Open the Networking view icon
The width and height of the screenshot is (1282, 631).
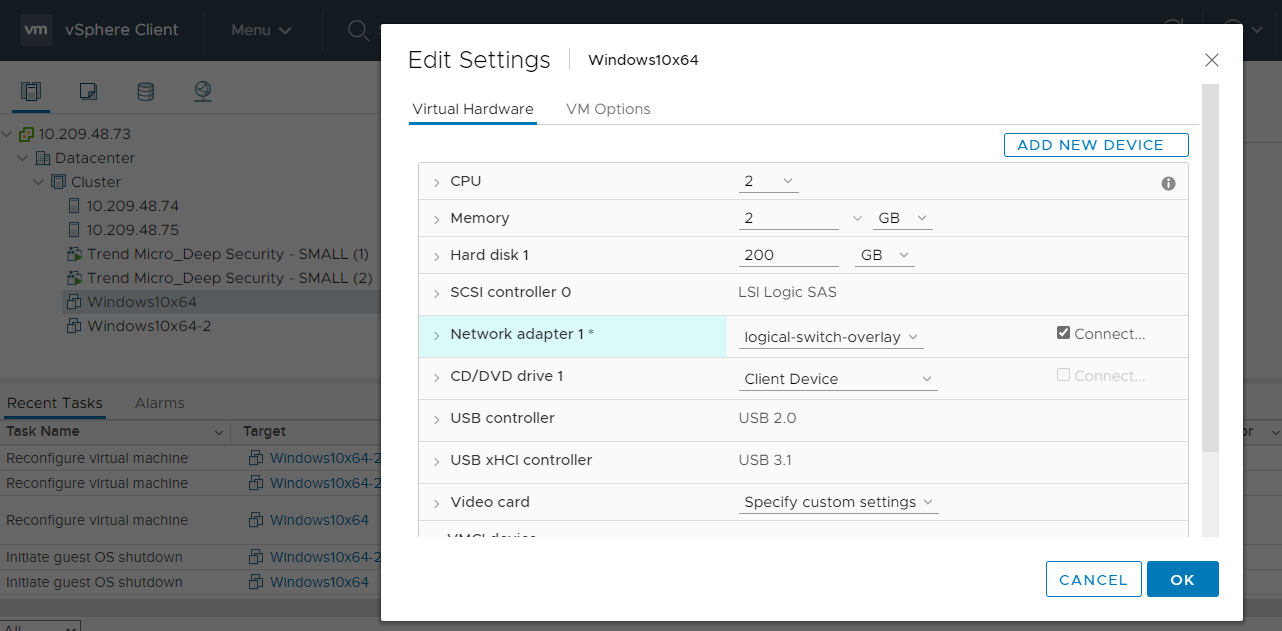(x=203, y=92)
